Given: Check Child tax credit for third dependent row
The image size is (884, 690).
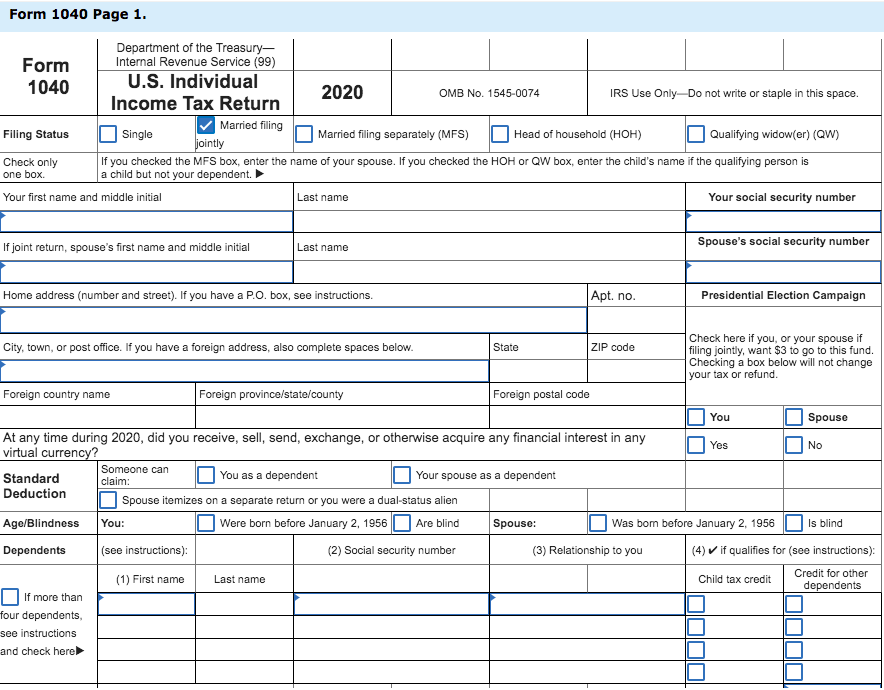Looking at the screenshot, I should coord(696,650).
